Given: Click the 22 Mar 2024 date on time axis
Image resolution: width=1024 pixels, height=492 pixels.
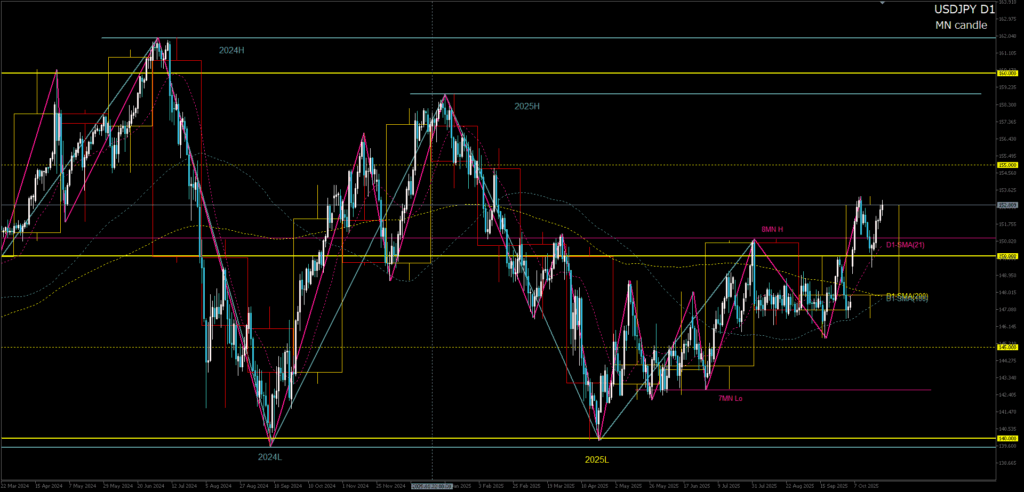Looking at the screenshot, I should 15,486.
